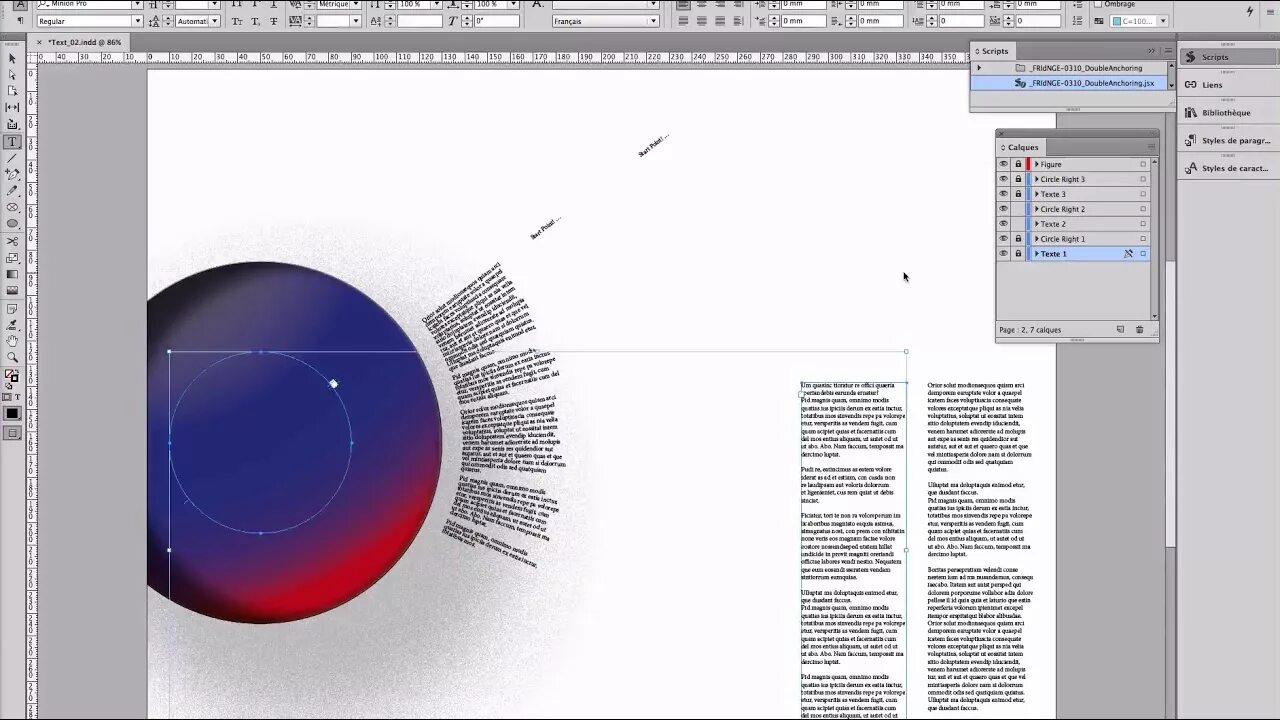The width and height of the screenshot is (1280, 720).
Task: Open the Bibliothèque panel
Action: tap(1226, 113)
